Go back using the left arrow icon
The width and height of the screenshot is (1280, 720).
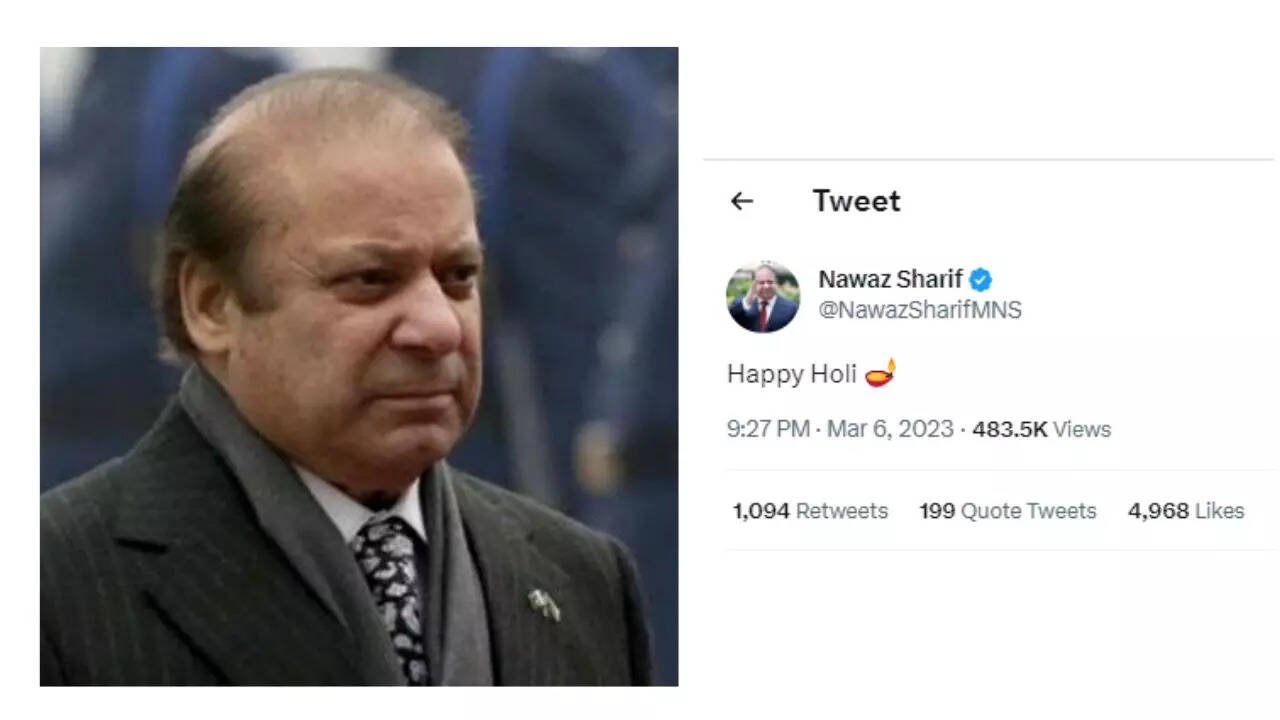click(741, 201)
